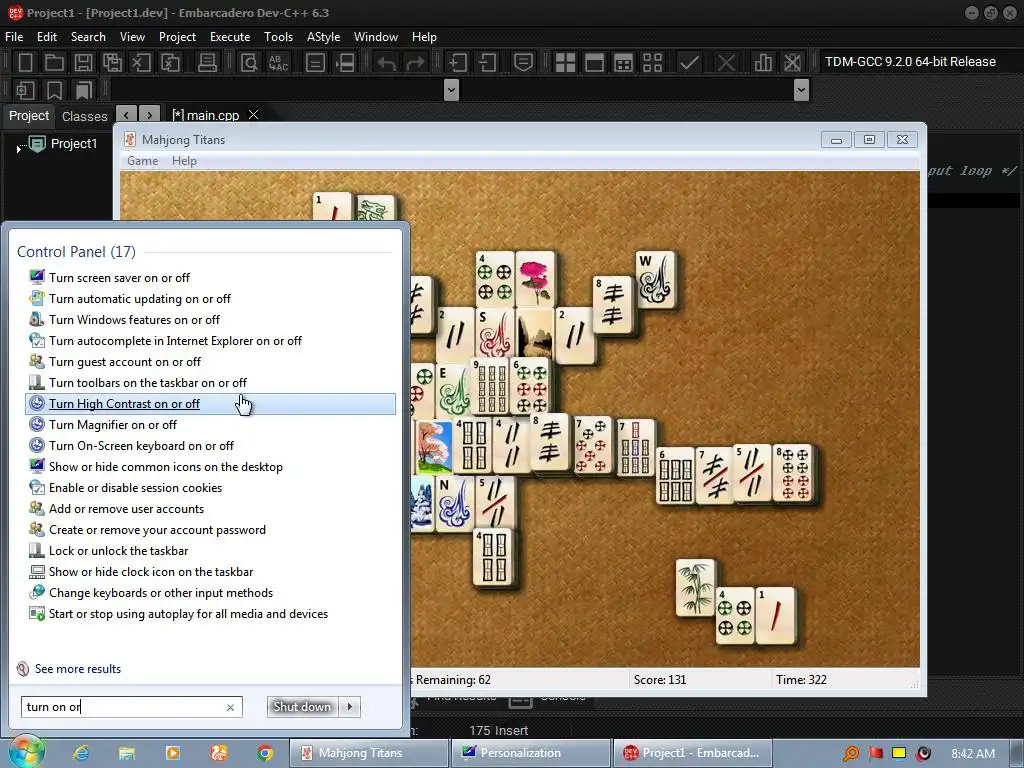Click the Redo arrow in Dev-C++ toolbar
1024x768 pixels.
(x=415, y=63)
